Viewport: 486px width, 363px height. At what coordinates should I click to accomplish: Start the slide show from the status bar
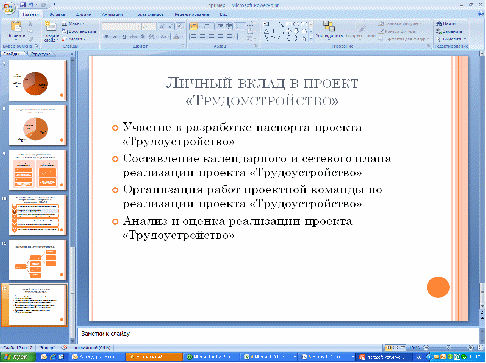tap(402, 348)
